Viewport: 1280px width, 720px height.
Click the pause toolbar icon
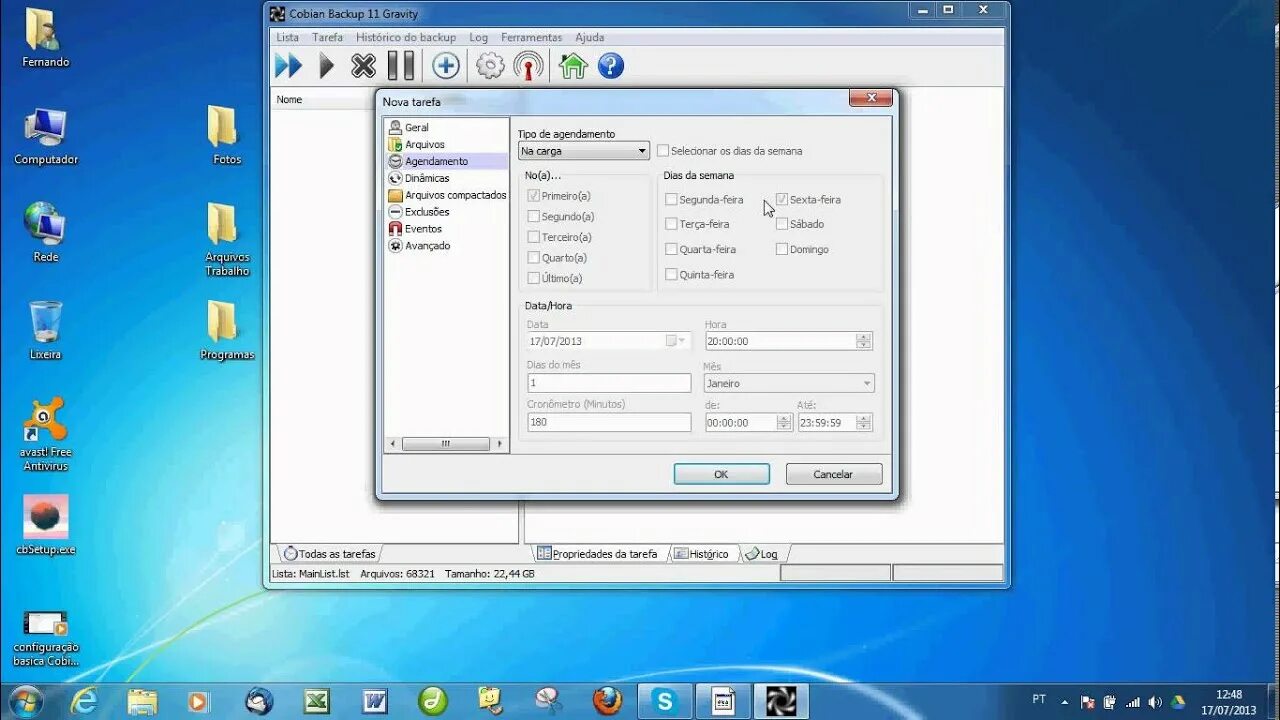[401, 66]
